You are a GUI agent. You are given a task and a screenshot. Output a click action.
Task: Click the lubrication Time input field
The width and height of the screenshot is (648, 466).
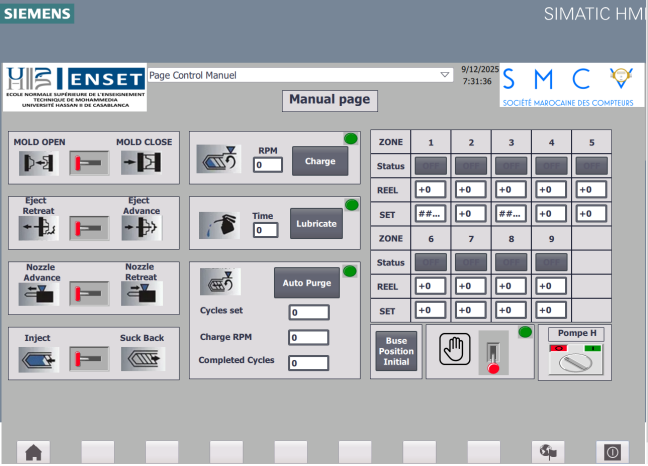click(x=265, y=230)
